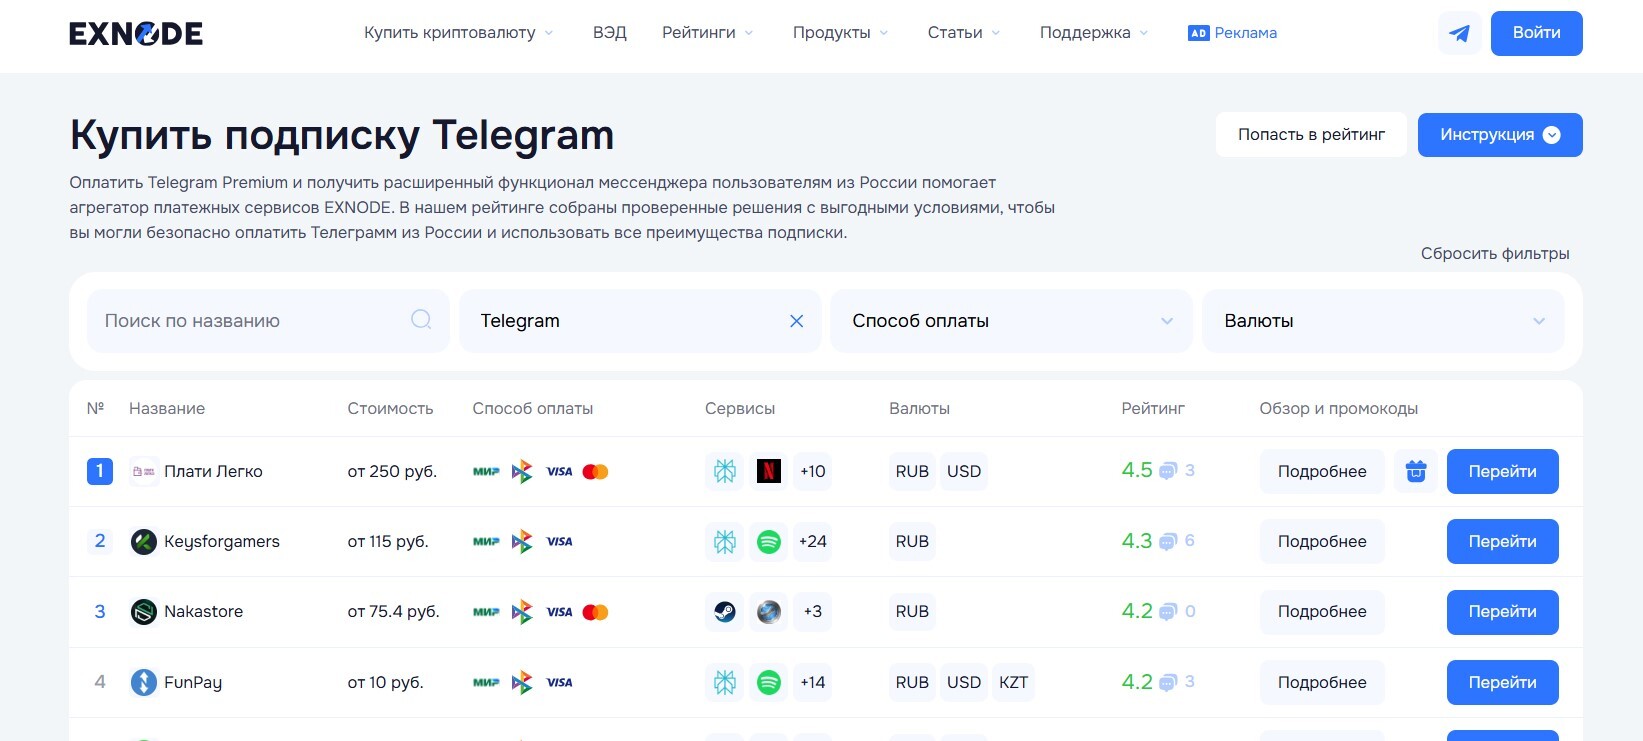Show +24 more services for Keysforgamers
The image size is (1643, 741).
(x=812, y=542)
